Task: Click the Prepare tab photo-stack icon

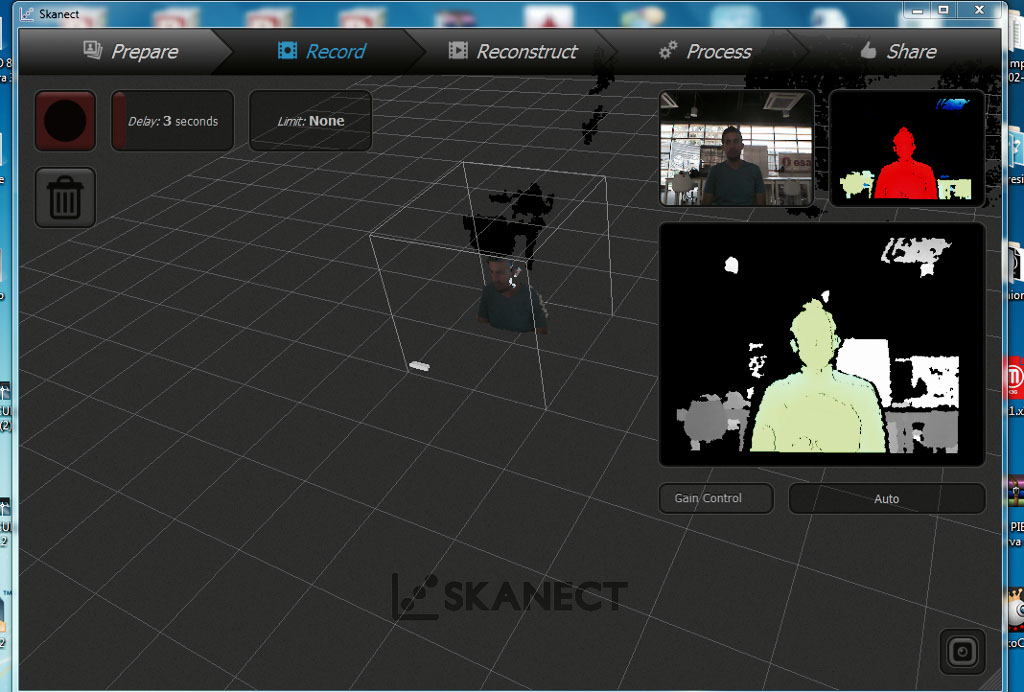Action: (93, 50)
